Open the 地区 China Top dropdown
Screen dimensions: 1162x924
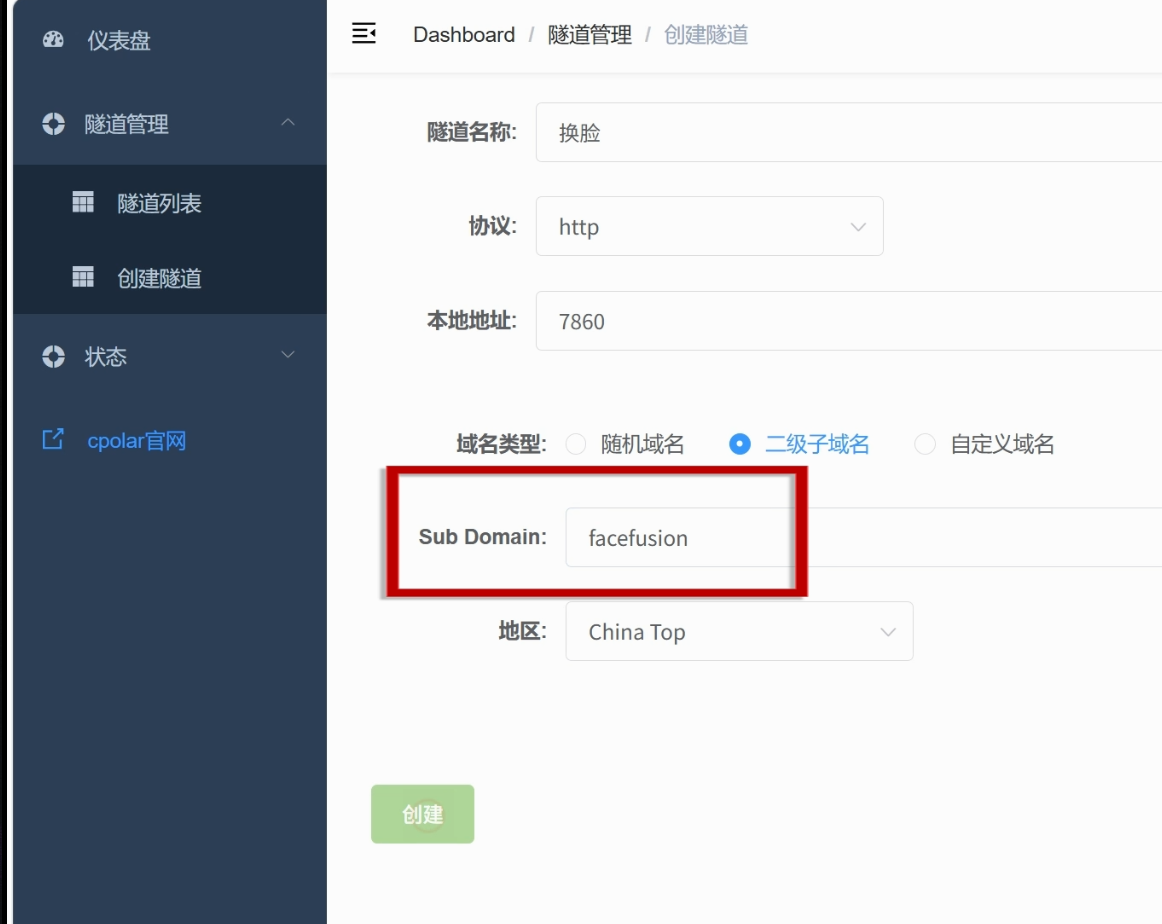point(739,631)
